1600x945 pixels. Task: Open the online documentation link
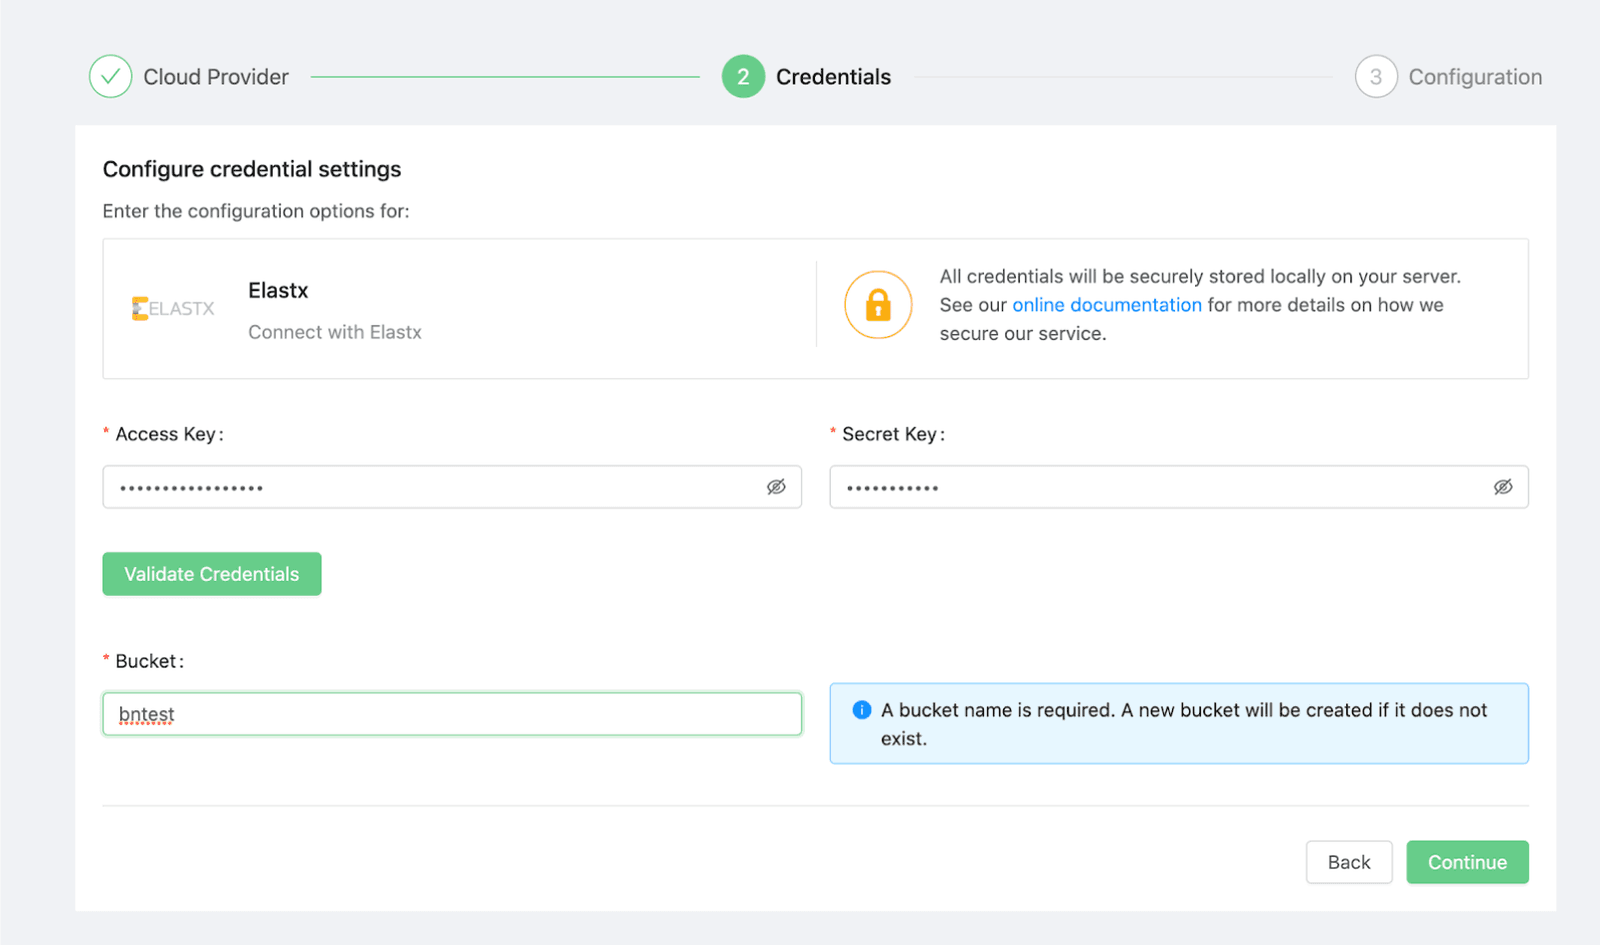pyautogui.click(x=1107, y=305)
